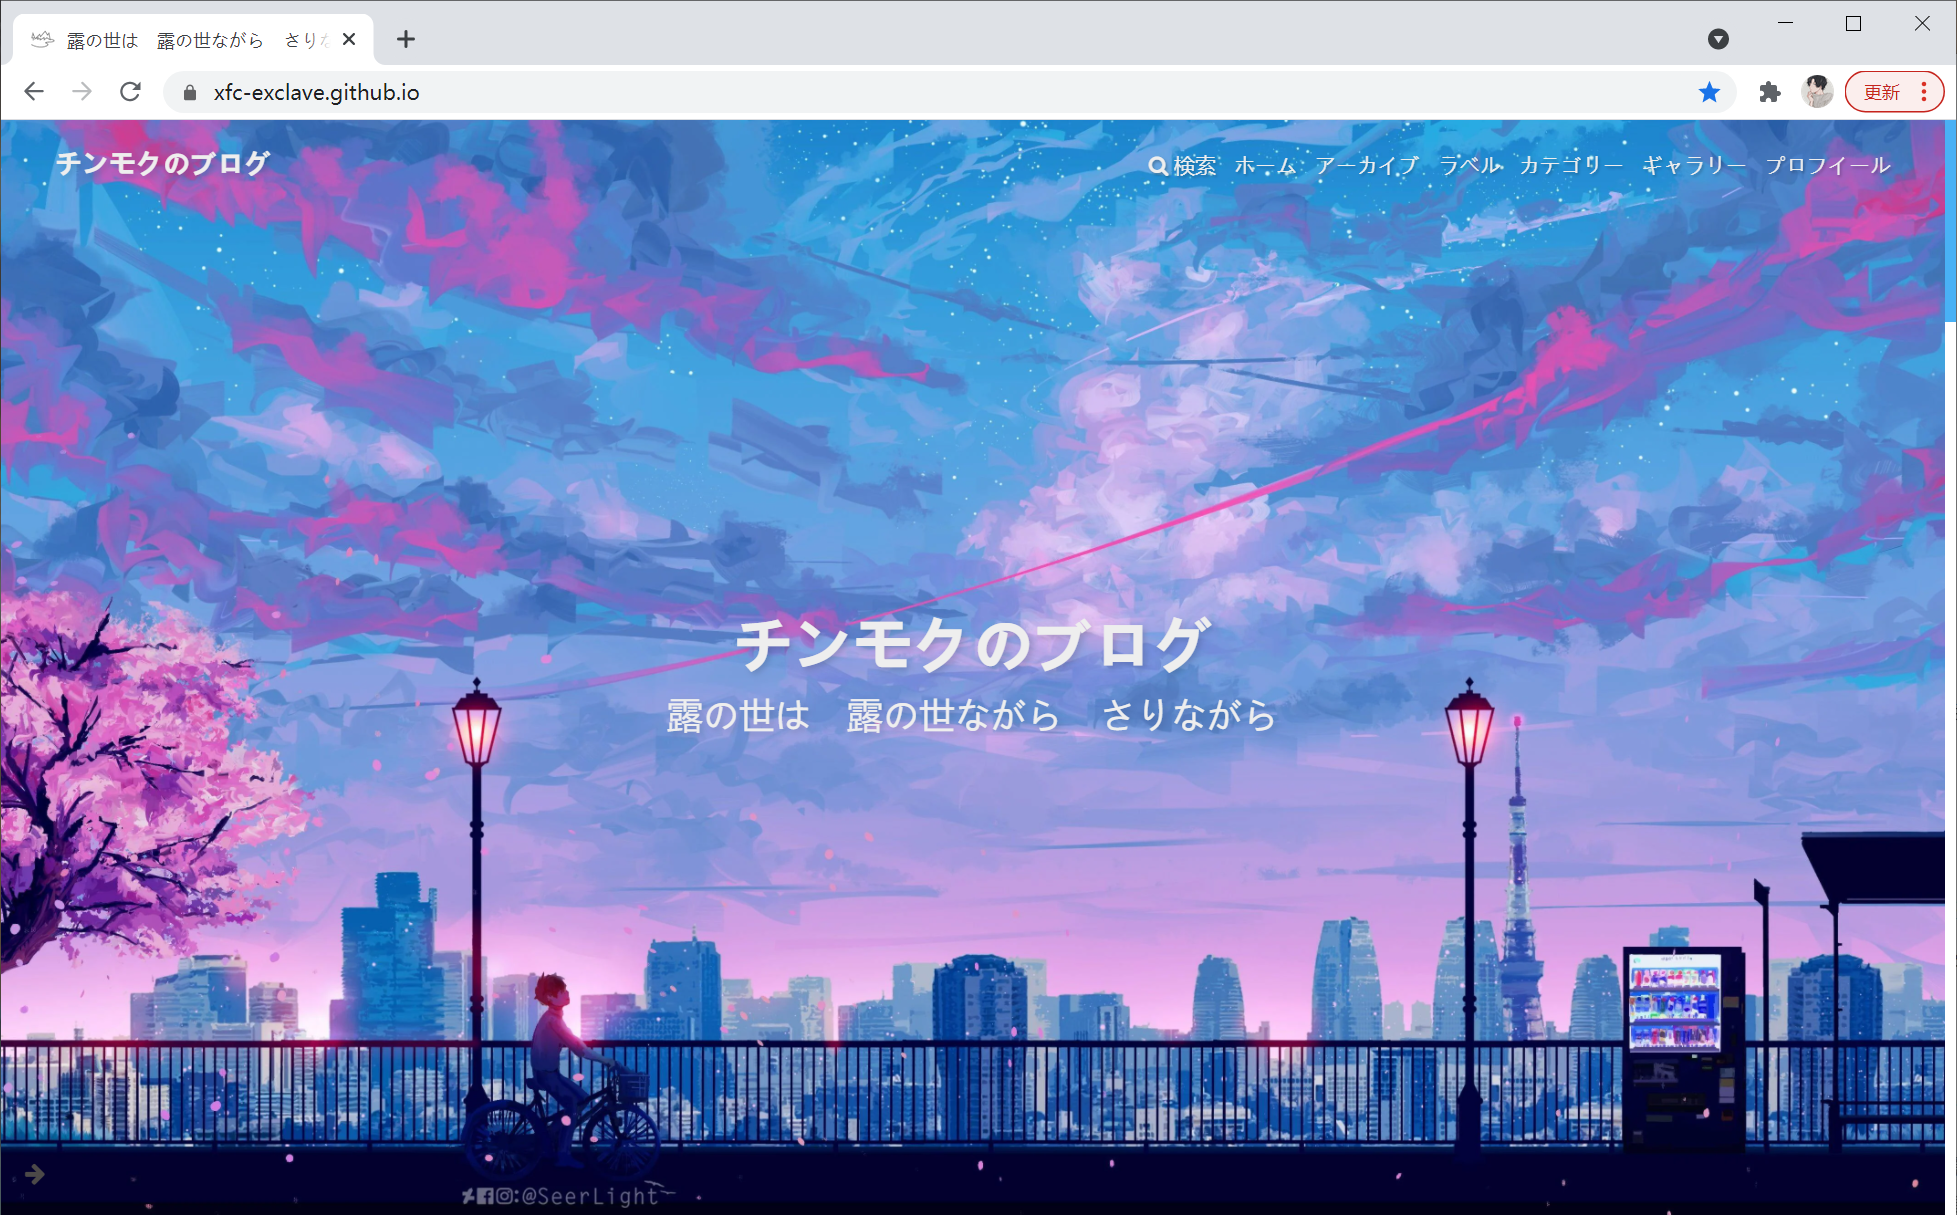Open the extensions puzzle icon
This screenshot has width=1957, height=1215.
[1769, 92]
